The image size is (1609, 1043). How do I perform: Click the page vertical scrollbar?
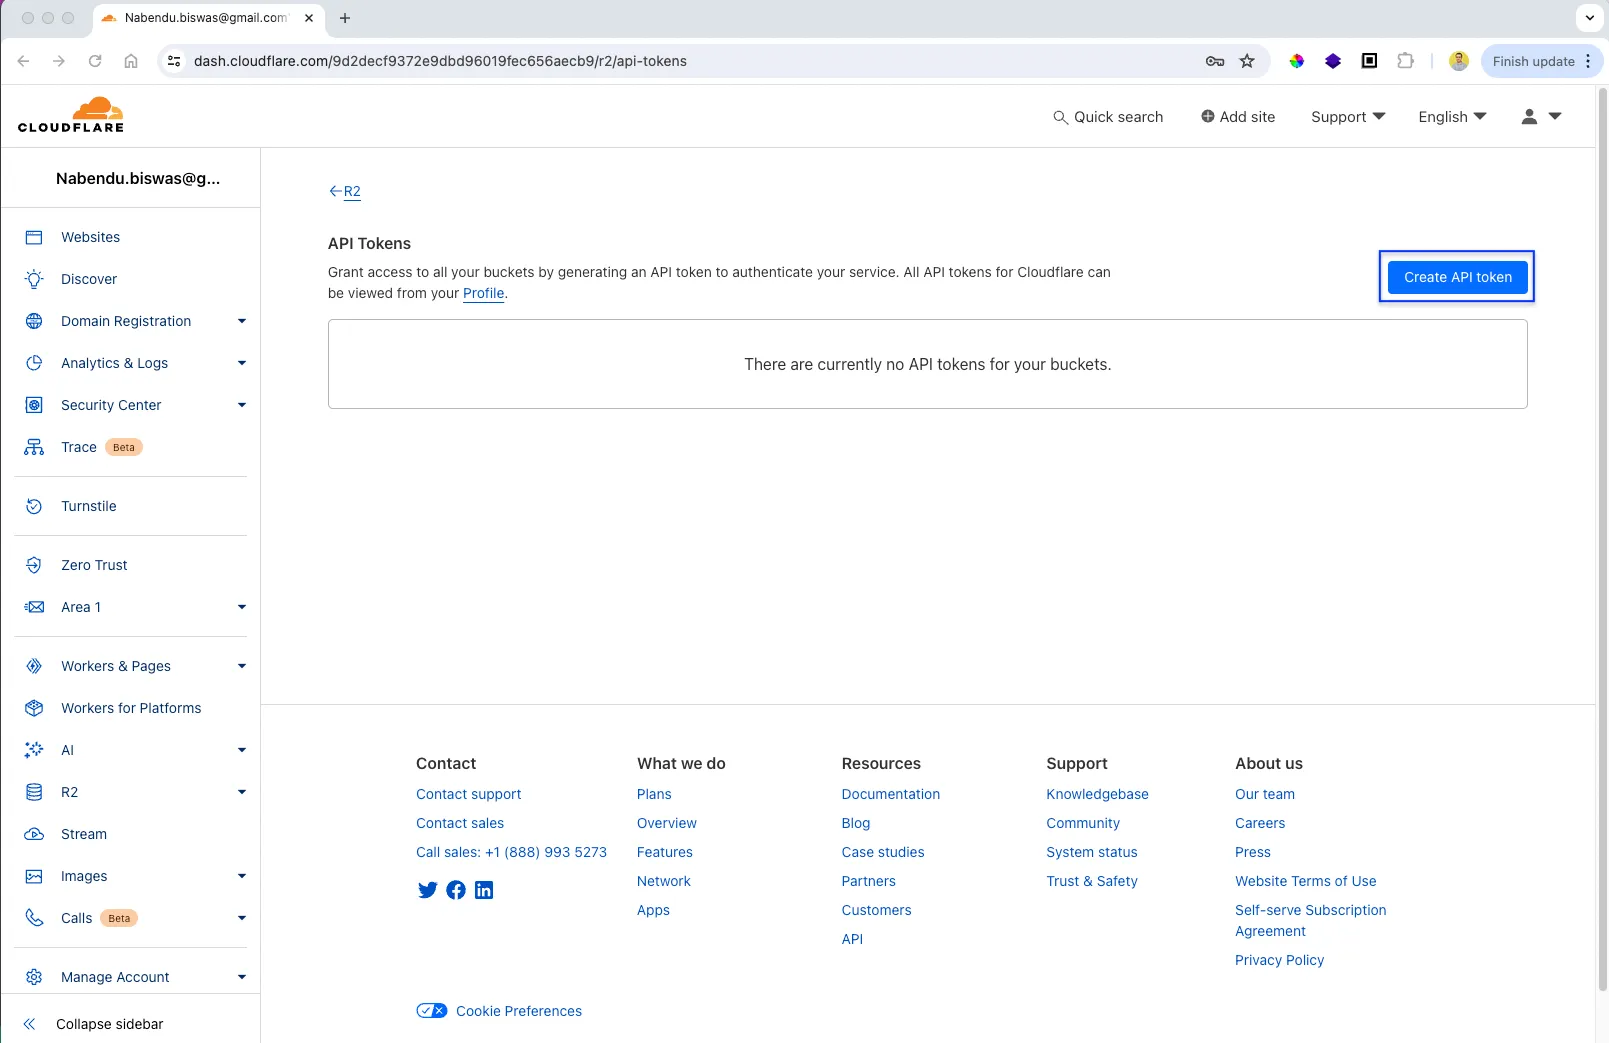1602,540
